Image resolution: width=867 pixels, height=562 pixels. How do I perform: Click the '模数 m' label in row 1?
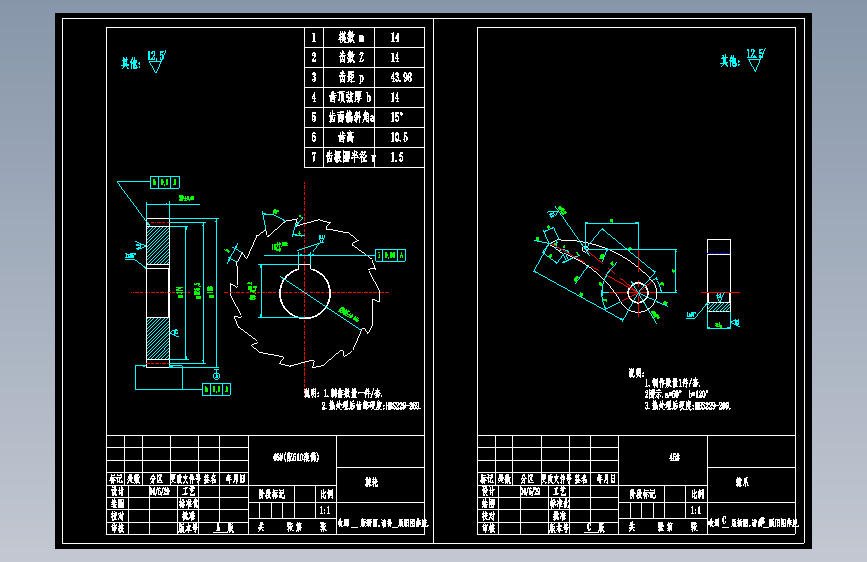coord(351,38)
